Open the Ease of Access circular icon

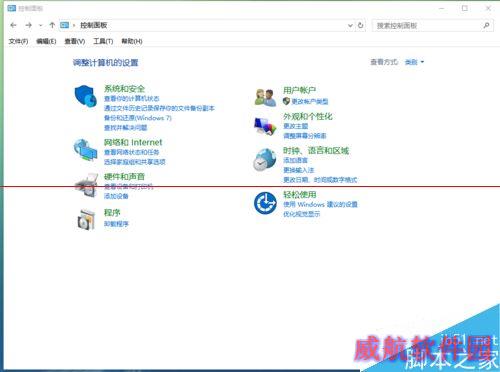(x=265, y=203)
